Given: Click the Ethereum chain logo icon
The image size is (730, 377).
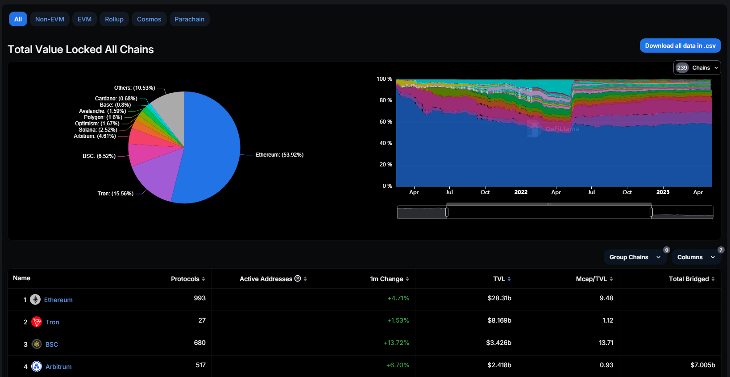Looking at the screenshot, I should pos(35,300).
